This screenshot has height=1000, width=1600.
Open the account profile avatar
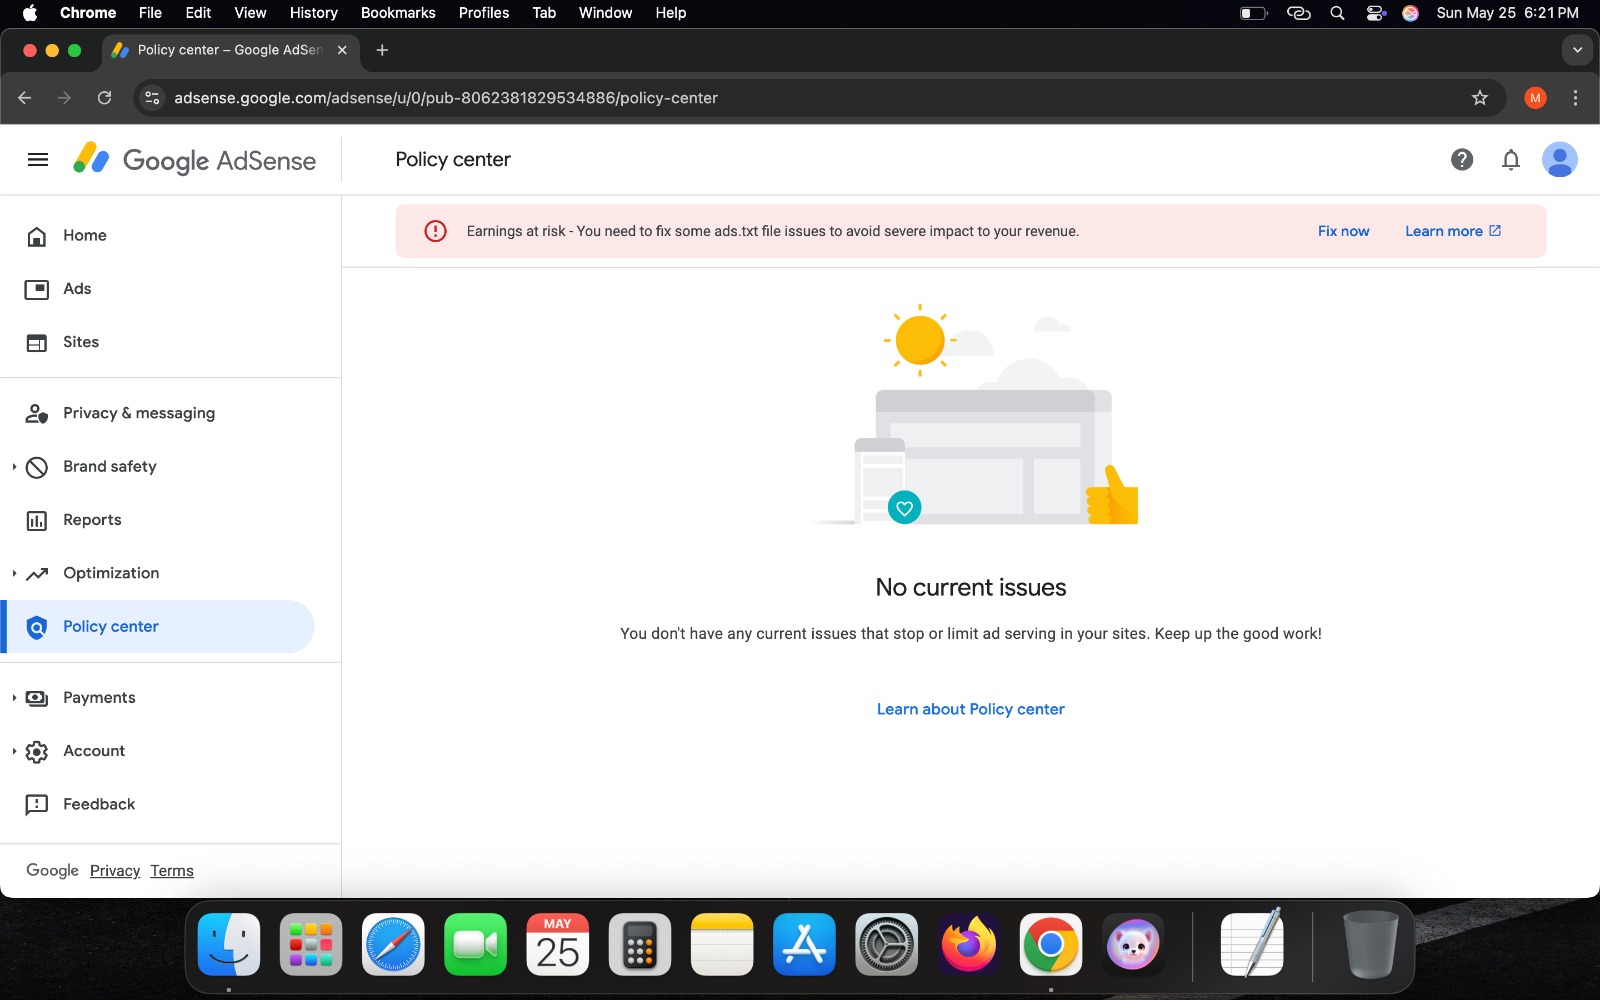click(1560, 160)
